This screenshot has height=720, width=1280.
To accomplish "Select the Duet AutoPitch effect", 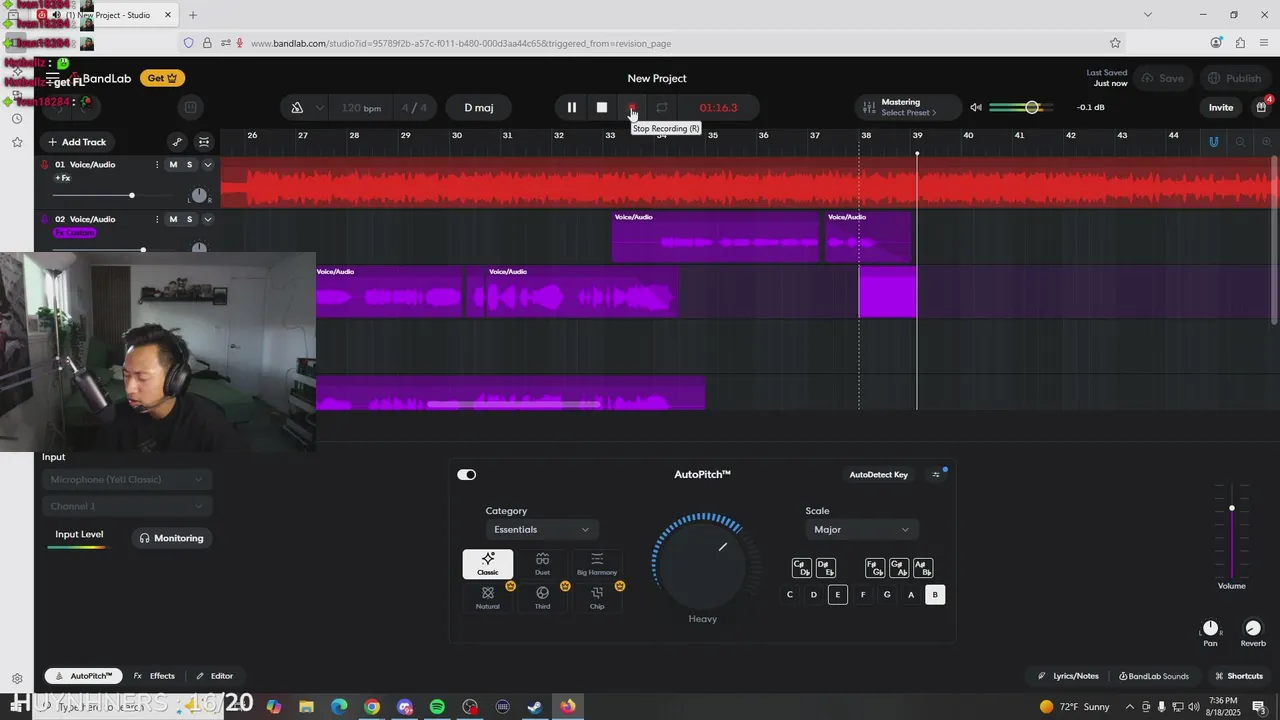I will [542, 564].
